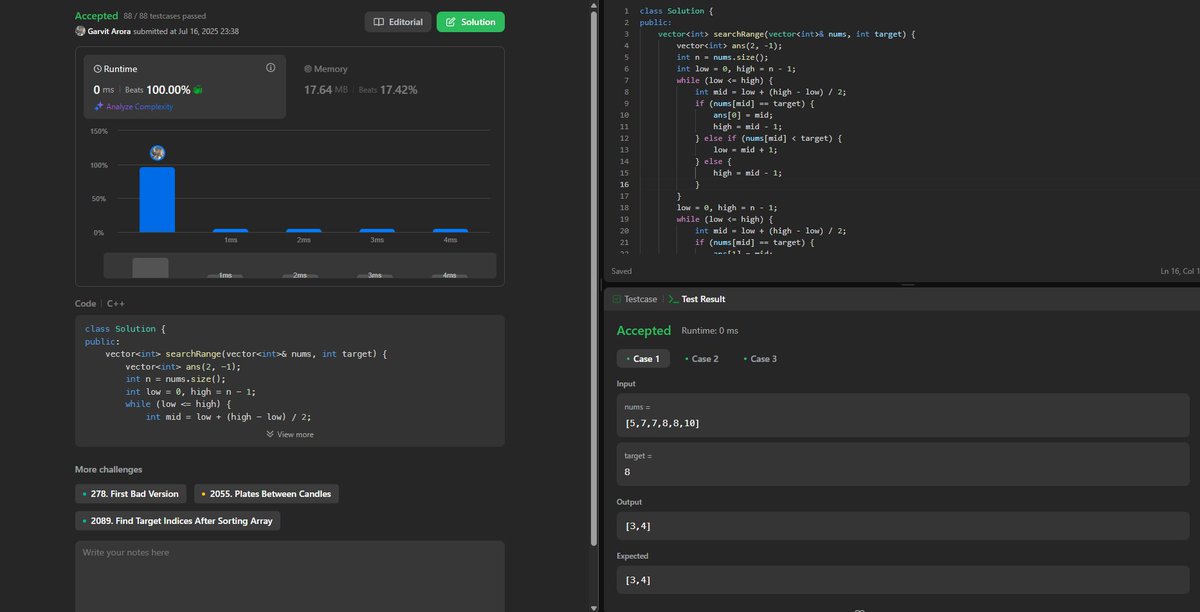Click the short bar above the 1ms axis label
Screen dimensions: 1200x612
point(230,231)
